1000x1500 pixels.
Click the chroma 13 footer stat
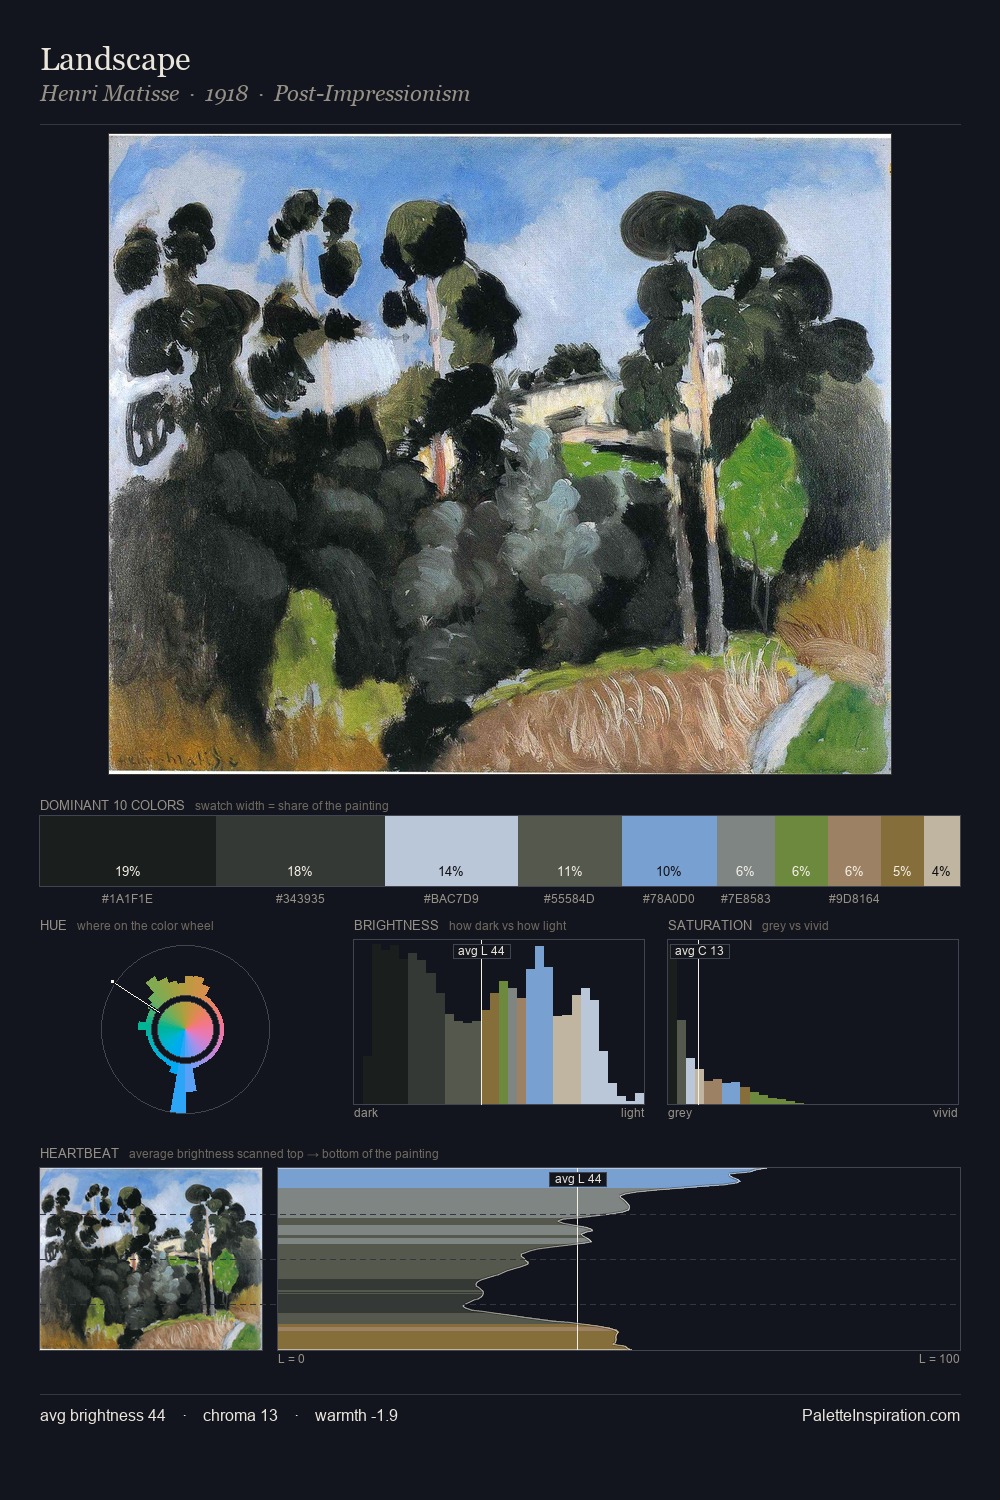[240, 1415]
